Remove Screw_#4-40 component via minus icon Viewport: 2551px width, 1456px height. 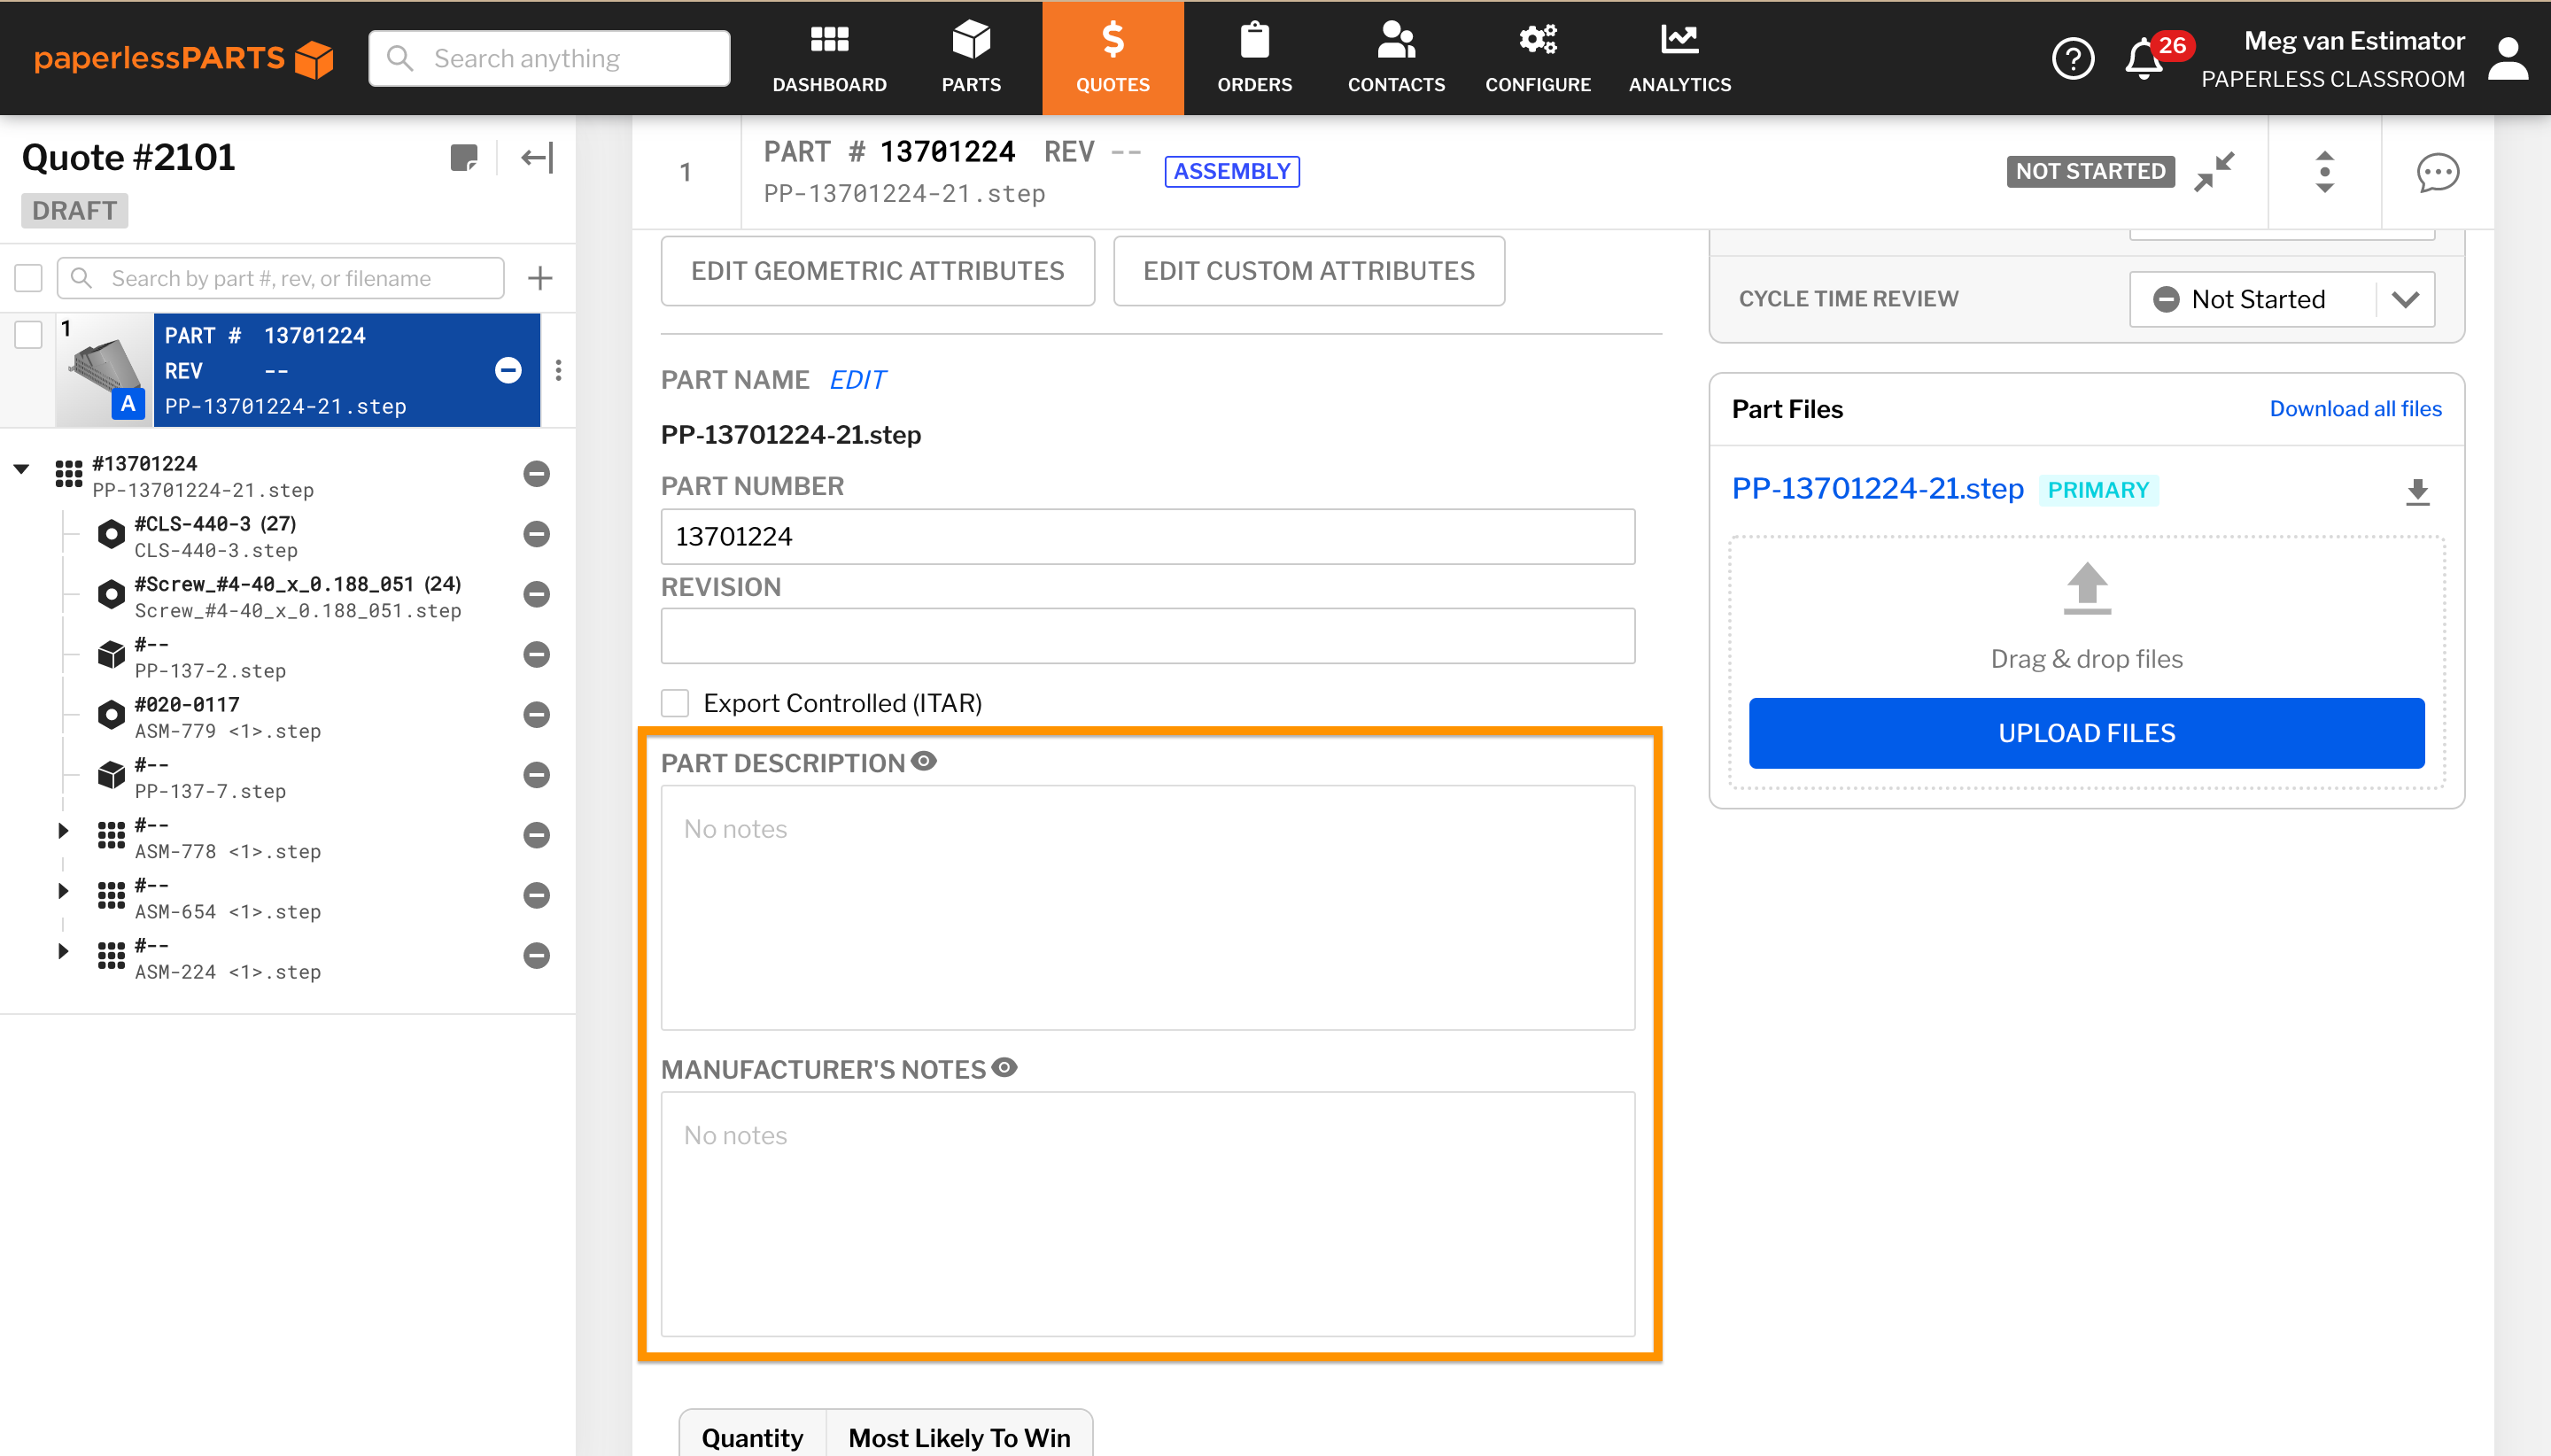click(537, 594)
